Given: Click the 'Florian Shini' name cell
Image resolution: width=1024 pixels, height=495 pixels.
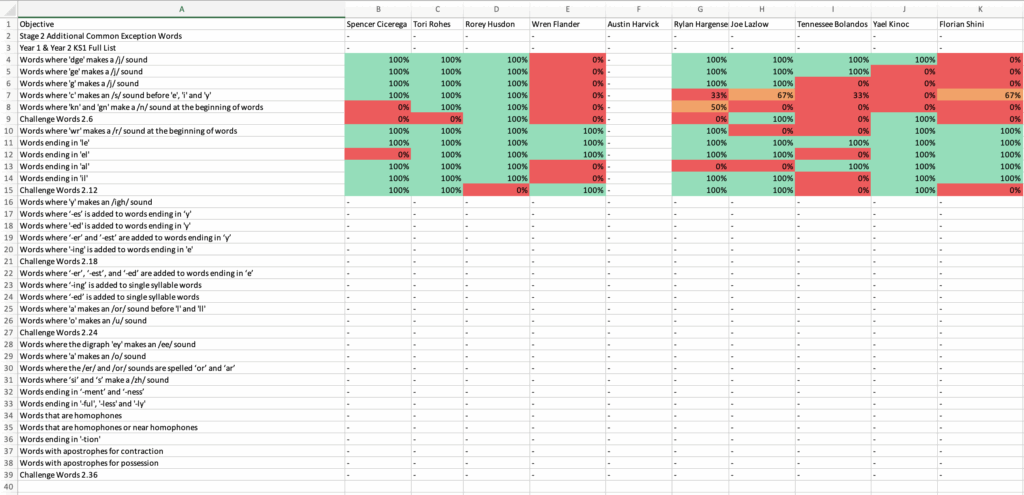Looking at the screenshot, I should click(980, 23).
